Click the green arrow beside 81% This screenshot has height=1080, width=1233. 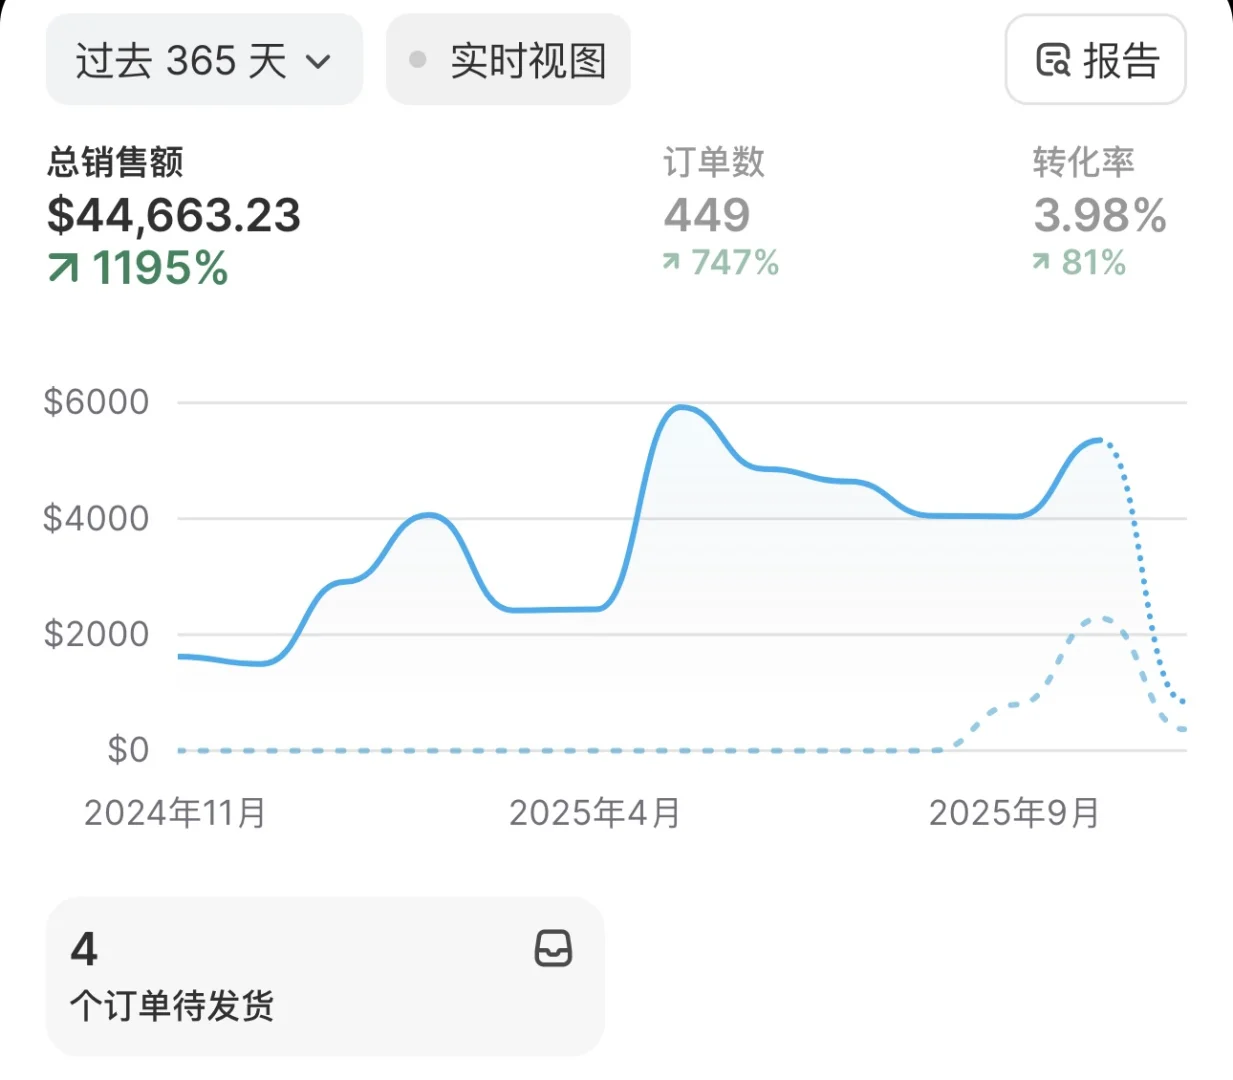(1040, 263)
